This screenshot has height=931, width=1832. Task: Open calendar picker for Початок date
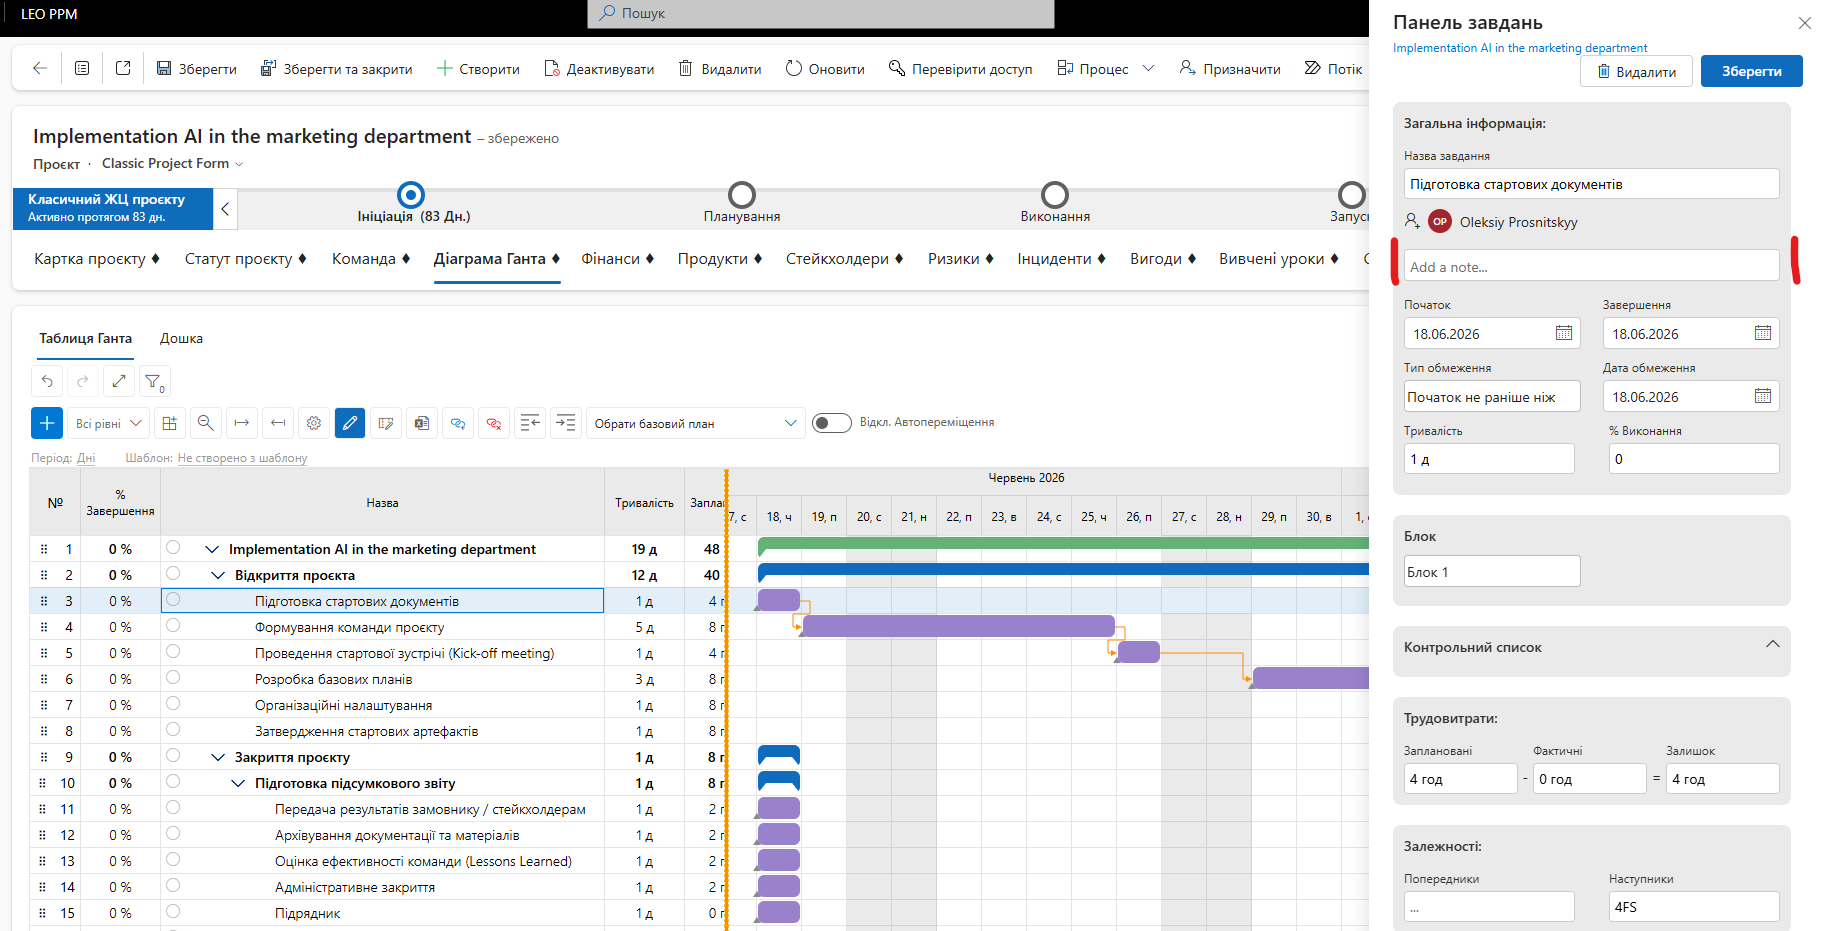(1564, 333)
